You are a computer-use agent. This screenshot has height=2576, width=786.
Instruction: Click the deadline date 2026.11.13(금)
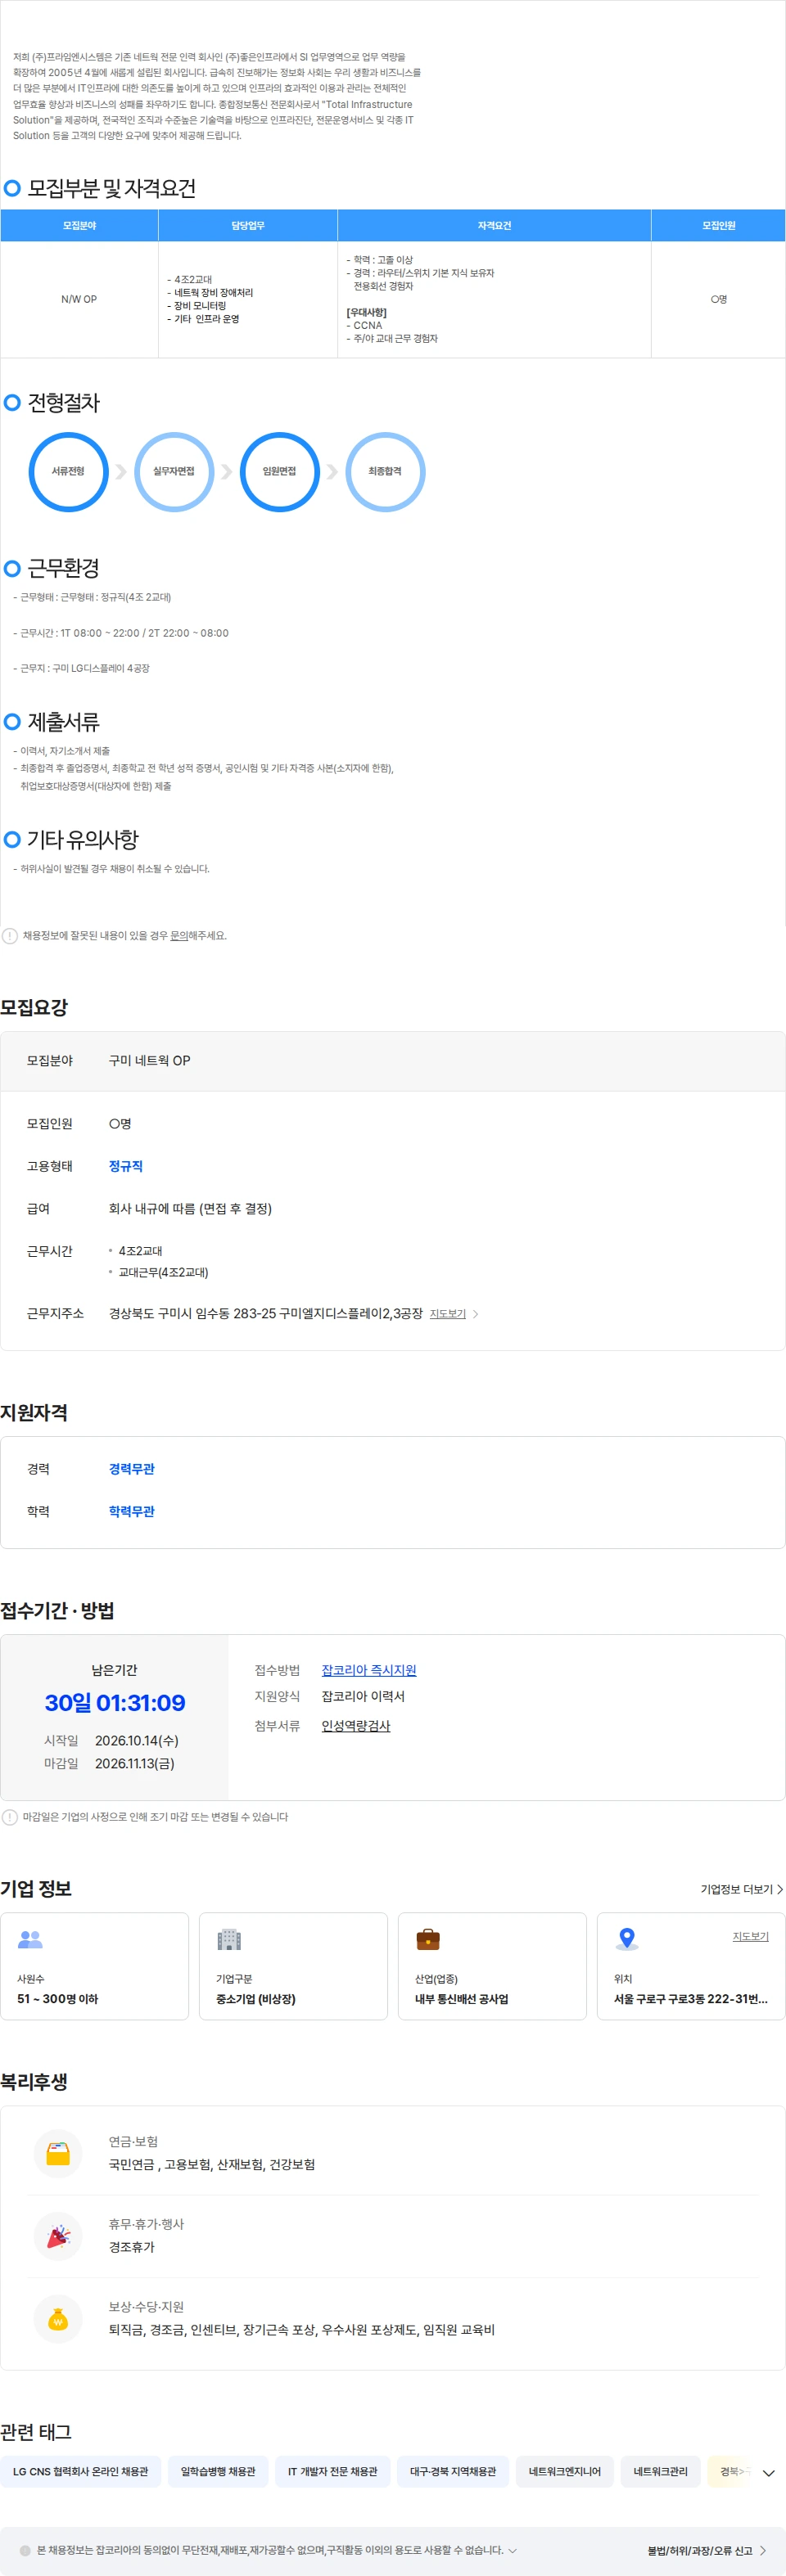pyautogui.click(x=135, y=1763)
